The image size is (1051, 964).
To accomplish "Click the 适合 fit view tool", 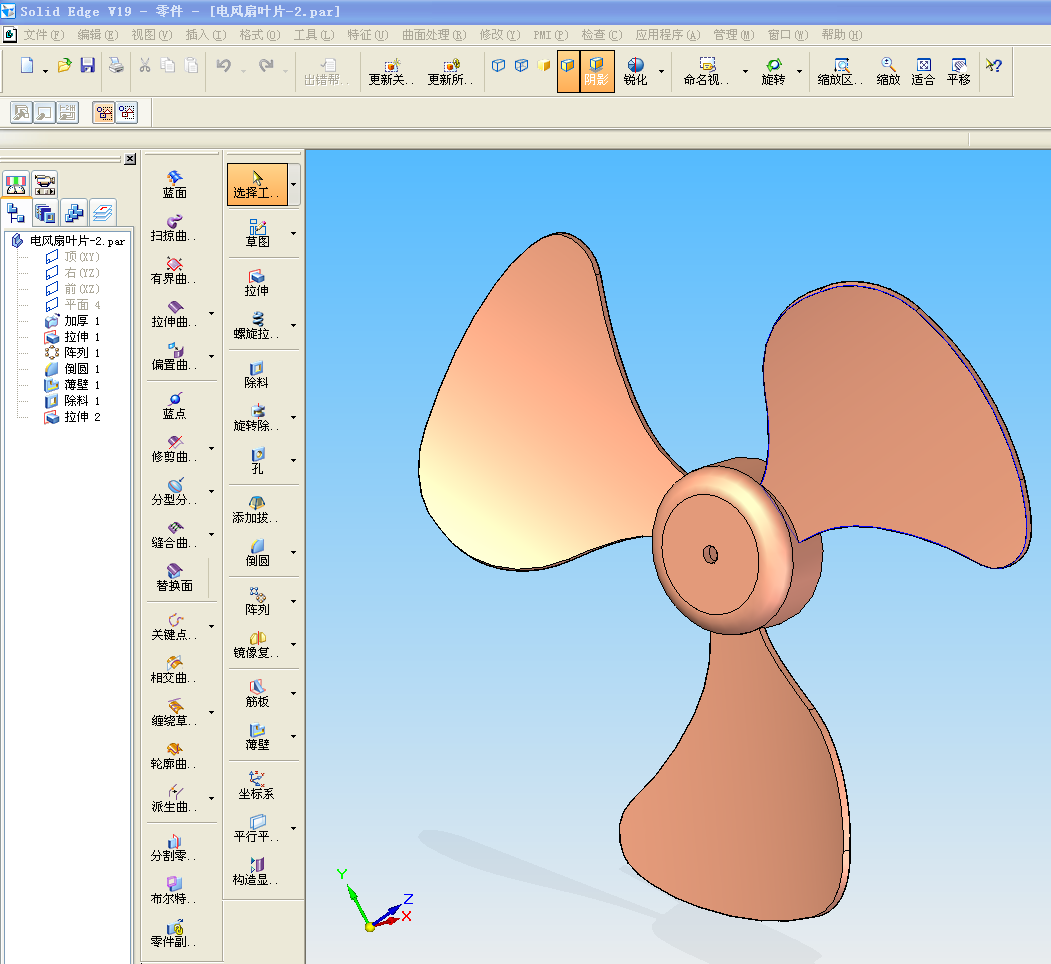I will point(923,71).
